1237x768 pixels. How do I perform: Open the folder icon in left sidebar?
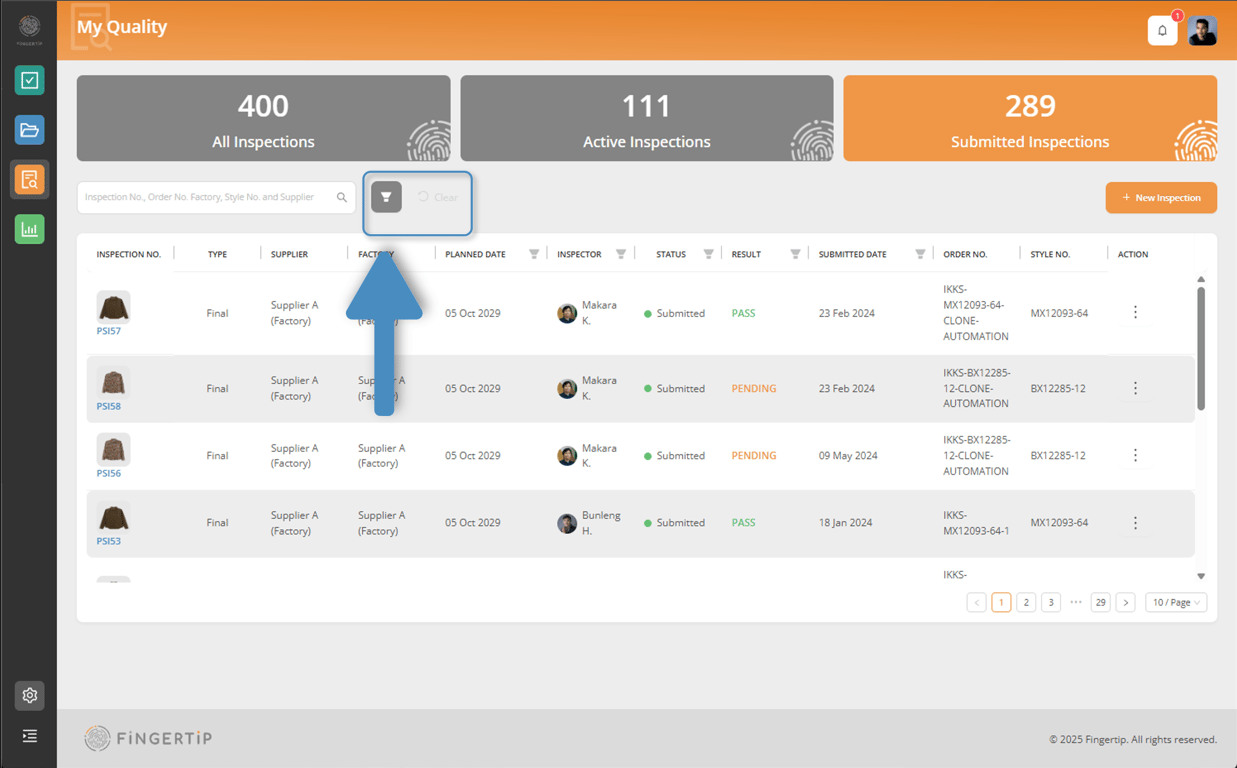(x=30, y=130)
